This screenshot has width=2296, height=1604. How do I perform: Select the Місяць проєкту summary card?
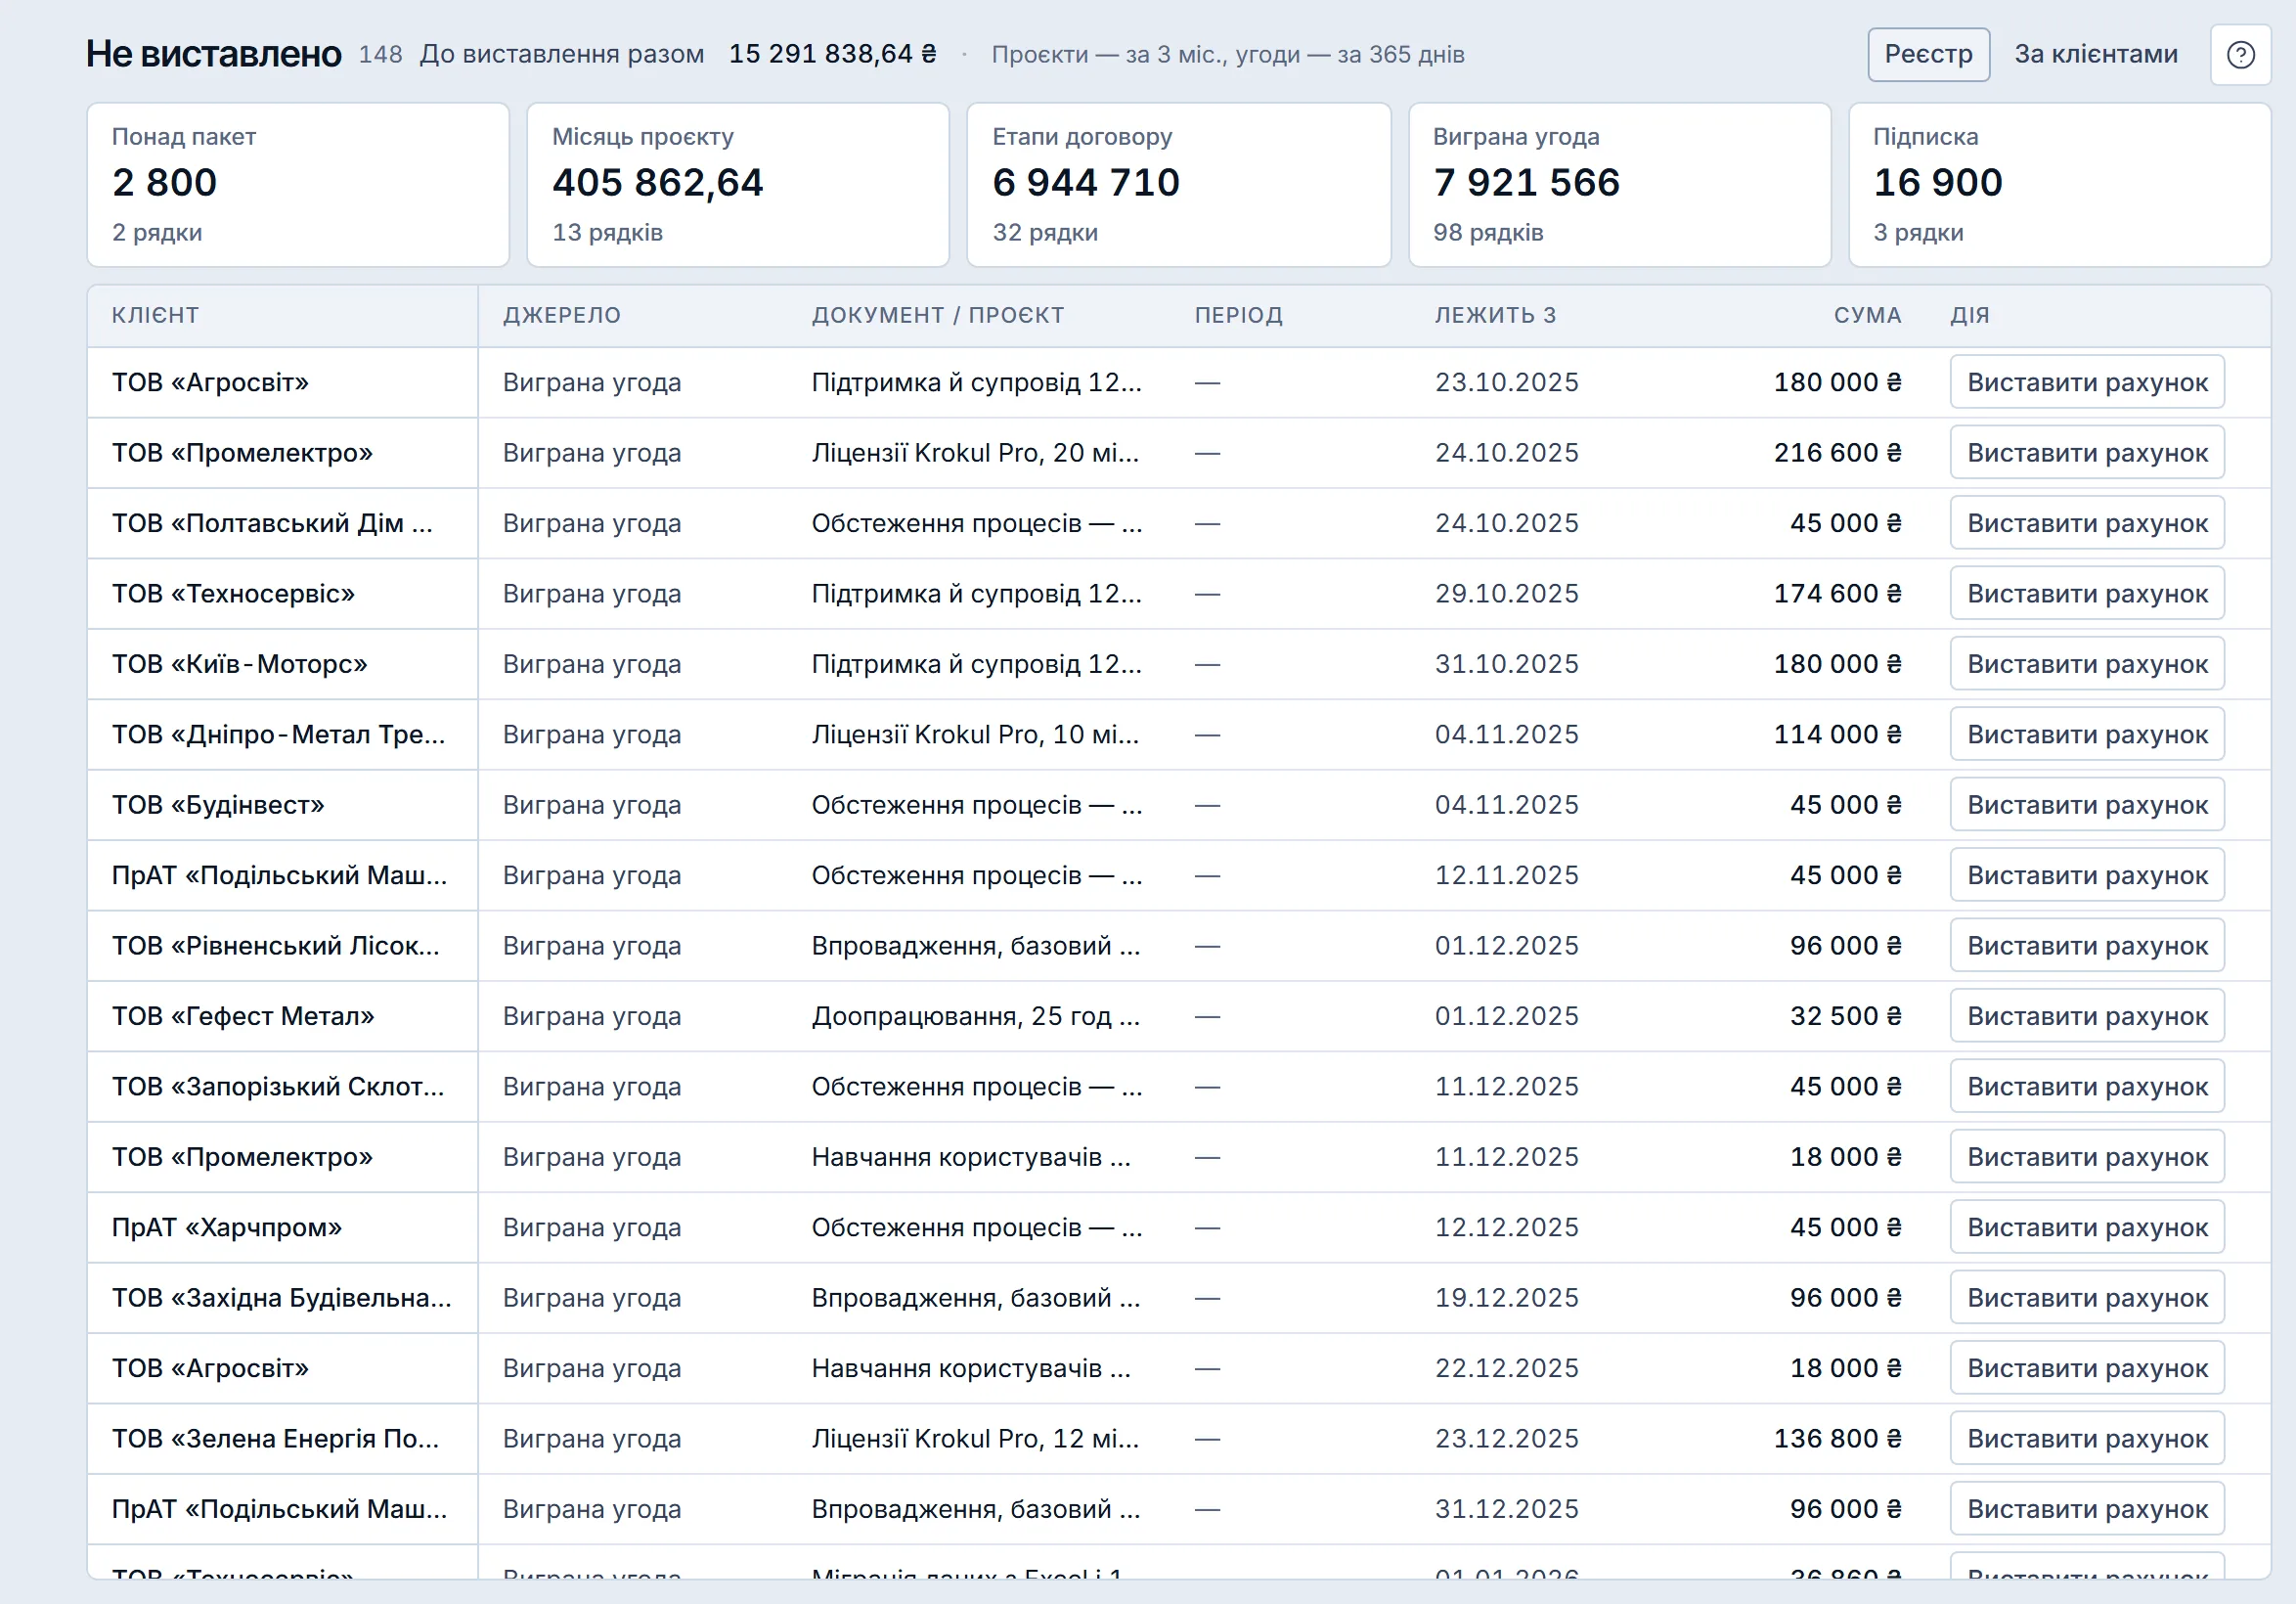(738, 185)
